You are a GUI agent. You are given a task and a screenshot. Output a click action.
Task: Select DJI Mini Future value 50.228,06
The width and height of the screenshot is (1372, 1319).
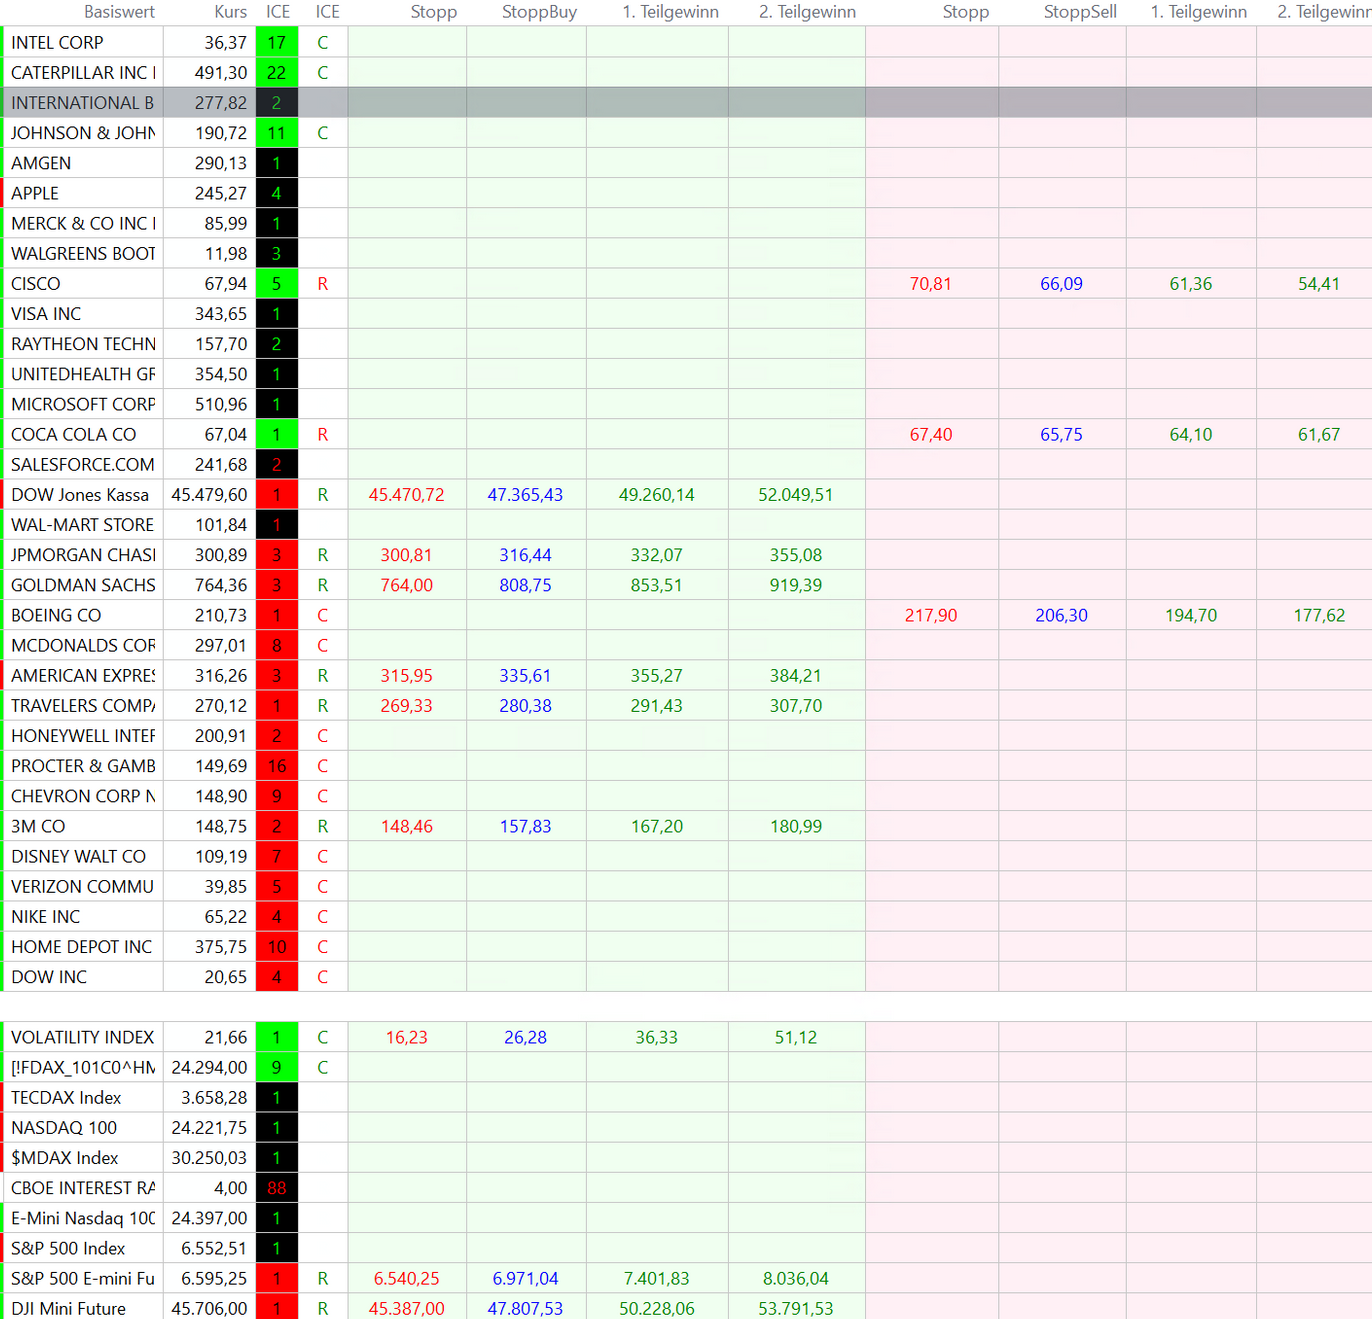tap(656, 1309)
